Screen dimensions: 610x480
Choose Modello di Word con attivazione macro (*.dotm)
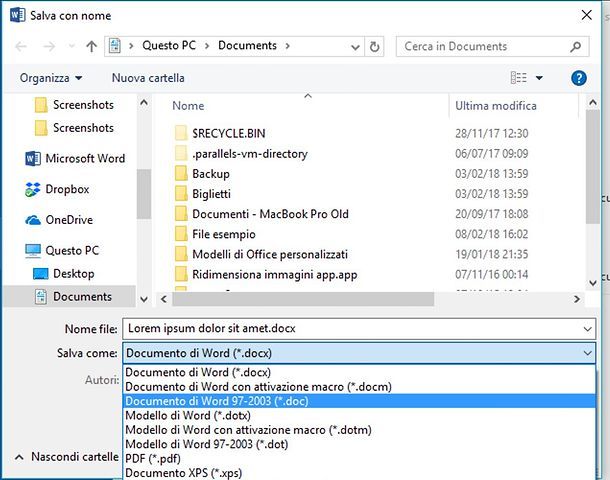pyautogui.click(x=359, y=430)
